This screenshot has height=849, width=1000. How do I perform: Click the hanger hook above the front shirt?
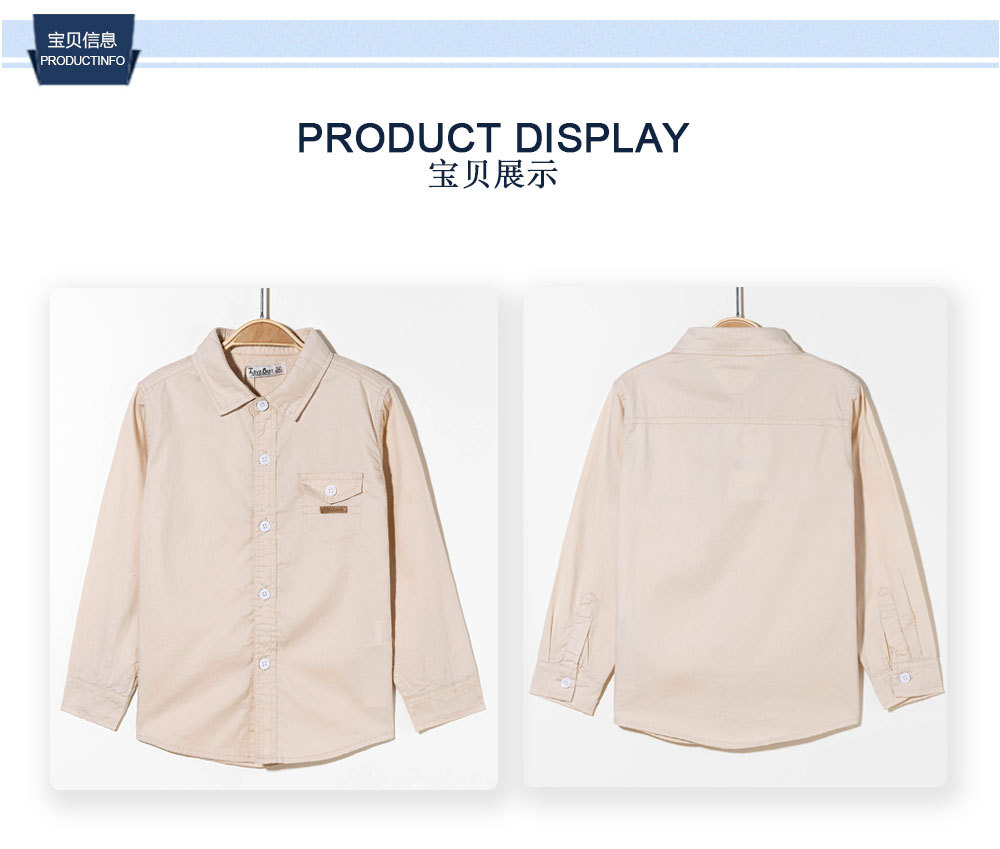[265, 304]
